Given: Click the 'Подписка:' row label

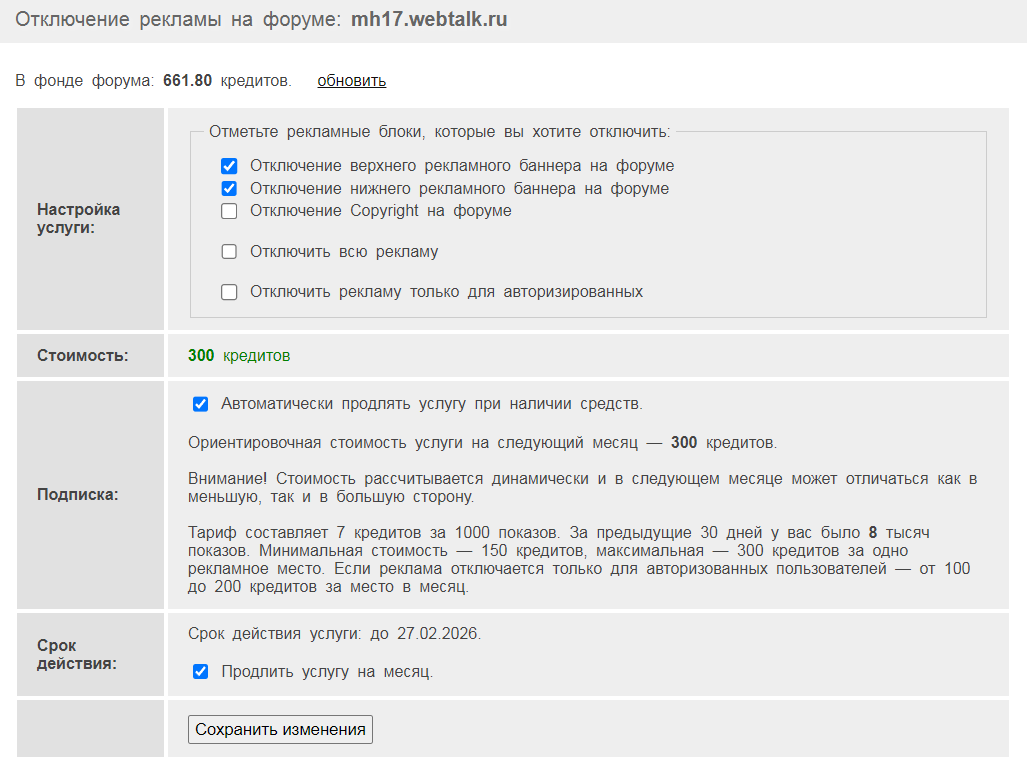Looking at the screenshot, I should [x=78, y=495].
